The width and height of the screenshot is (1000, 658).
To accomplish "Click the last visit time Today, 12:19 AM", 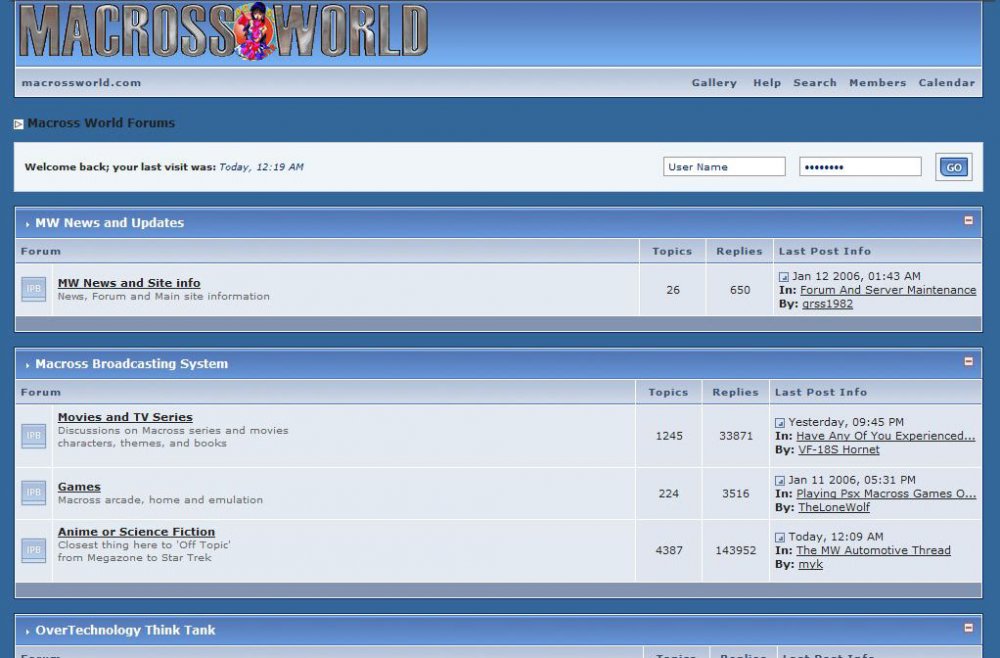I will click(261, 167).
